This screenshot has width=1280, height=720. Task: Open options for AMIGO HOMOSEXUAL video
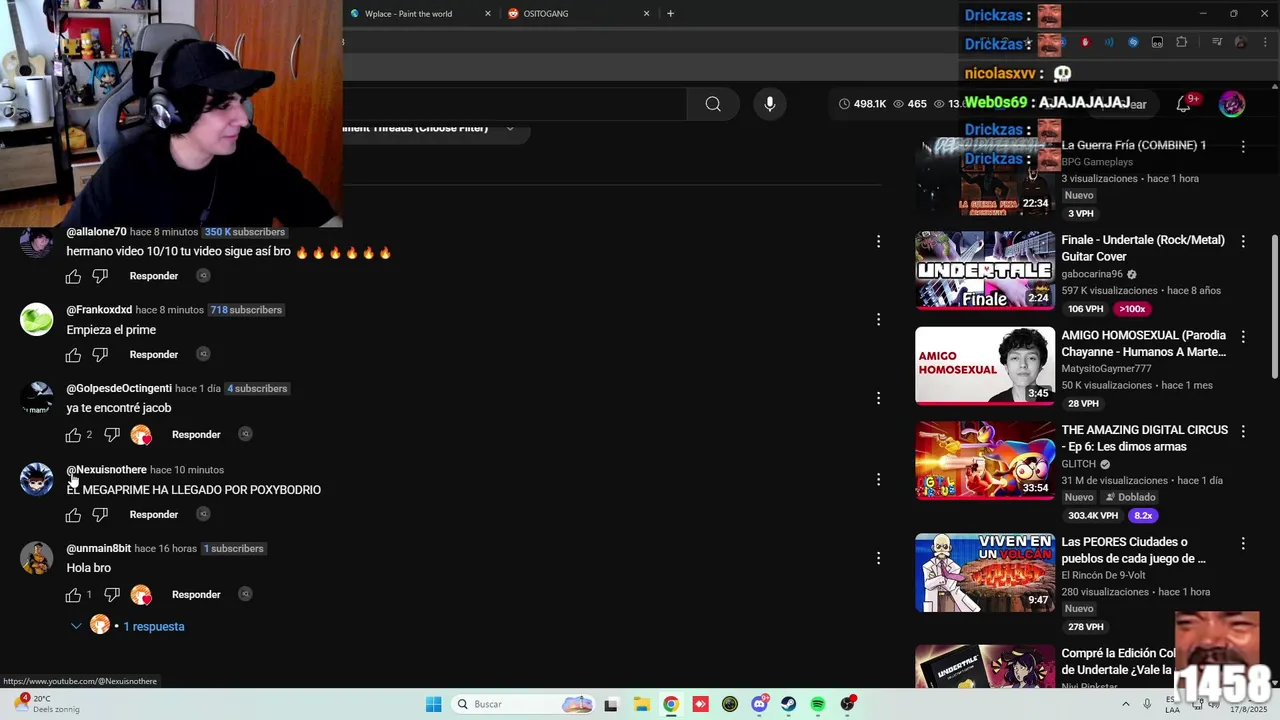pyautogui.click(x=1243, y=336)
